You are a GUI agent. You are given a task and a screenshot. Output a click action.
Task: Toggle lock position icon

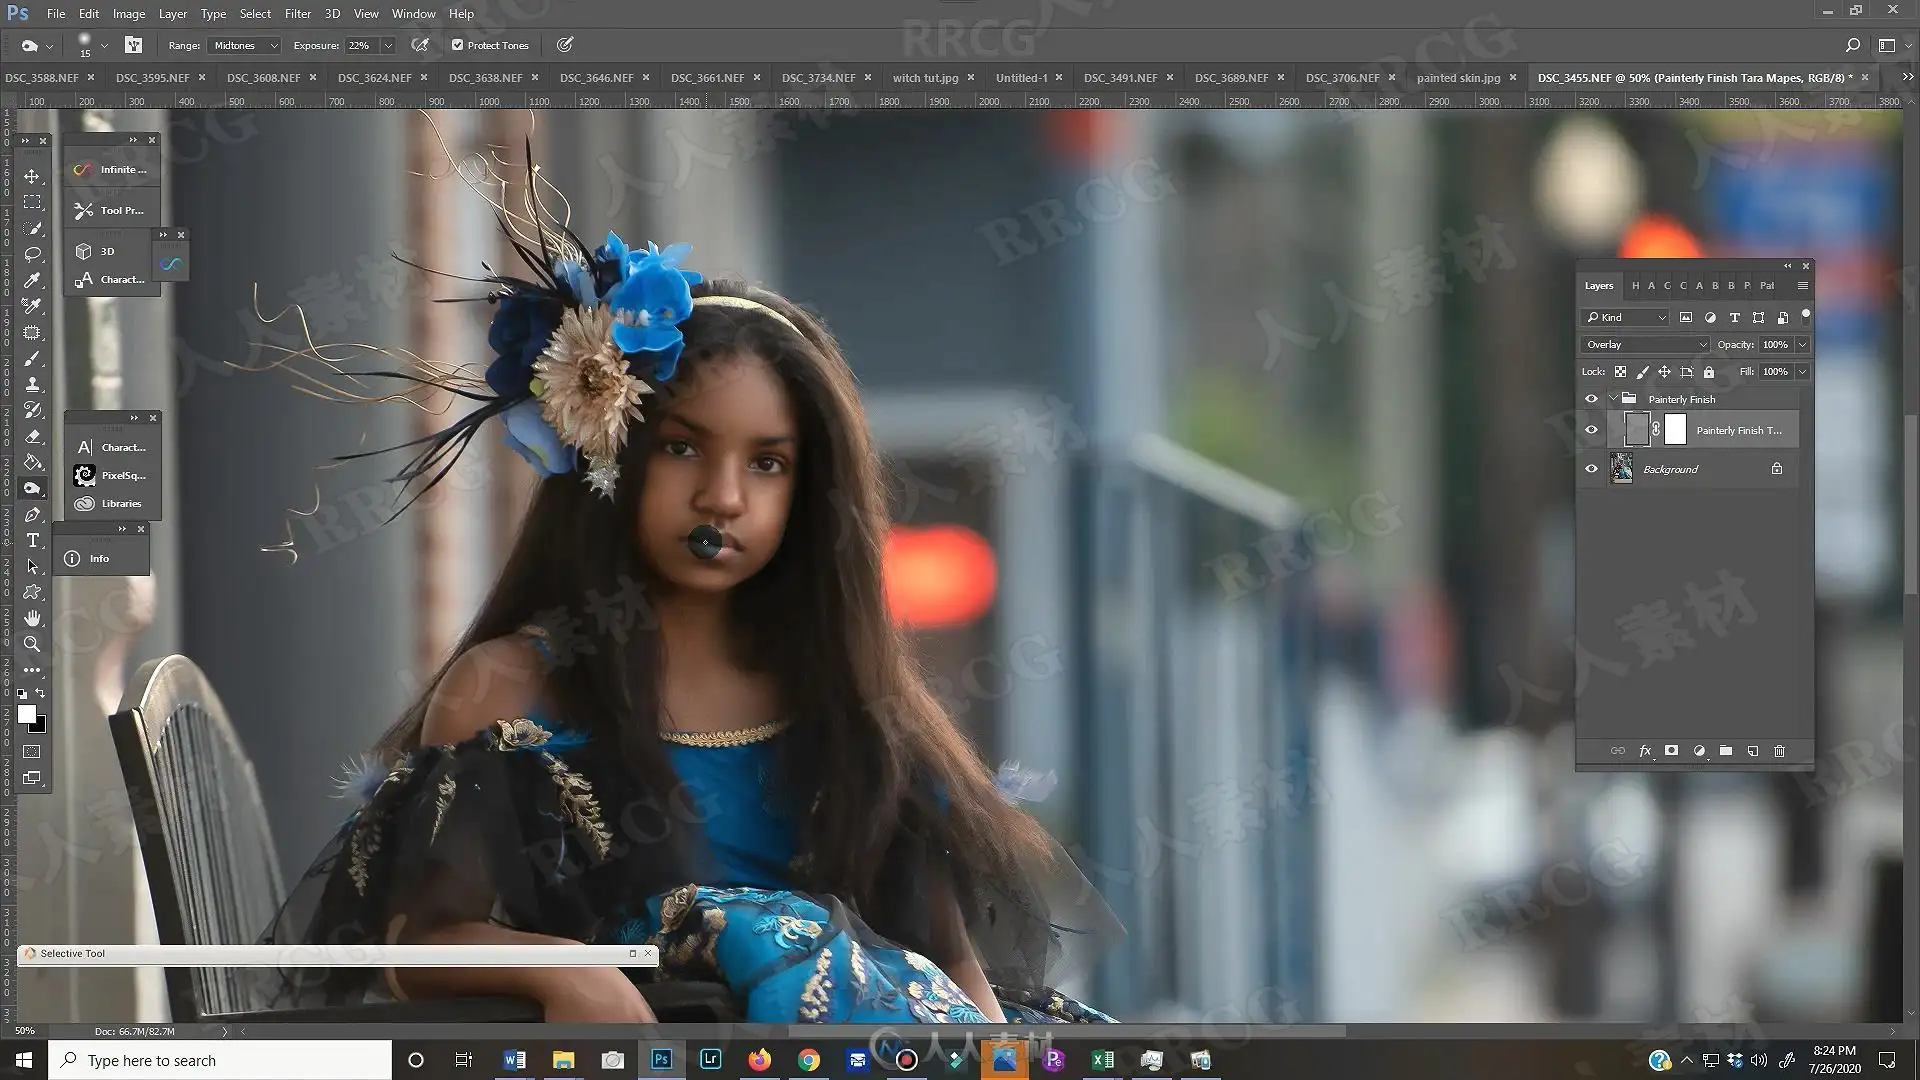(1664, 371)
